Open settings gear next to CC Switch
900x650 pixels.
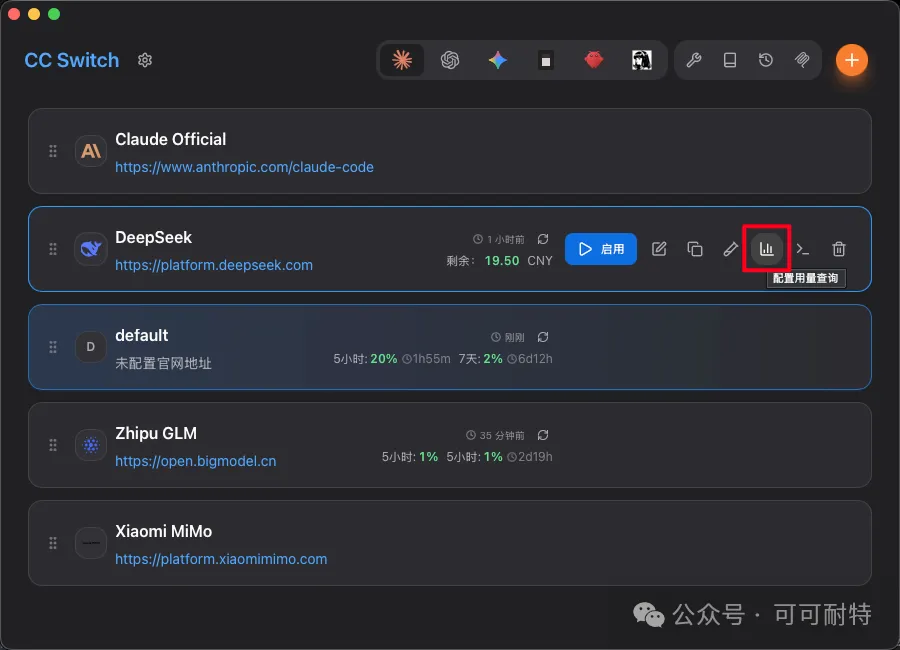coord(145,60)
